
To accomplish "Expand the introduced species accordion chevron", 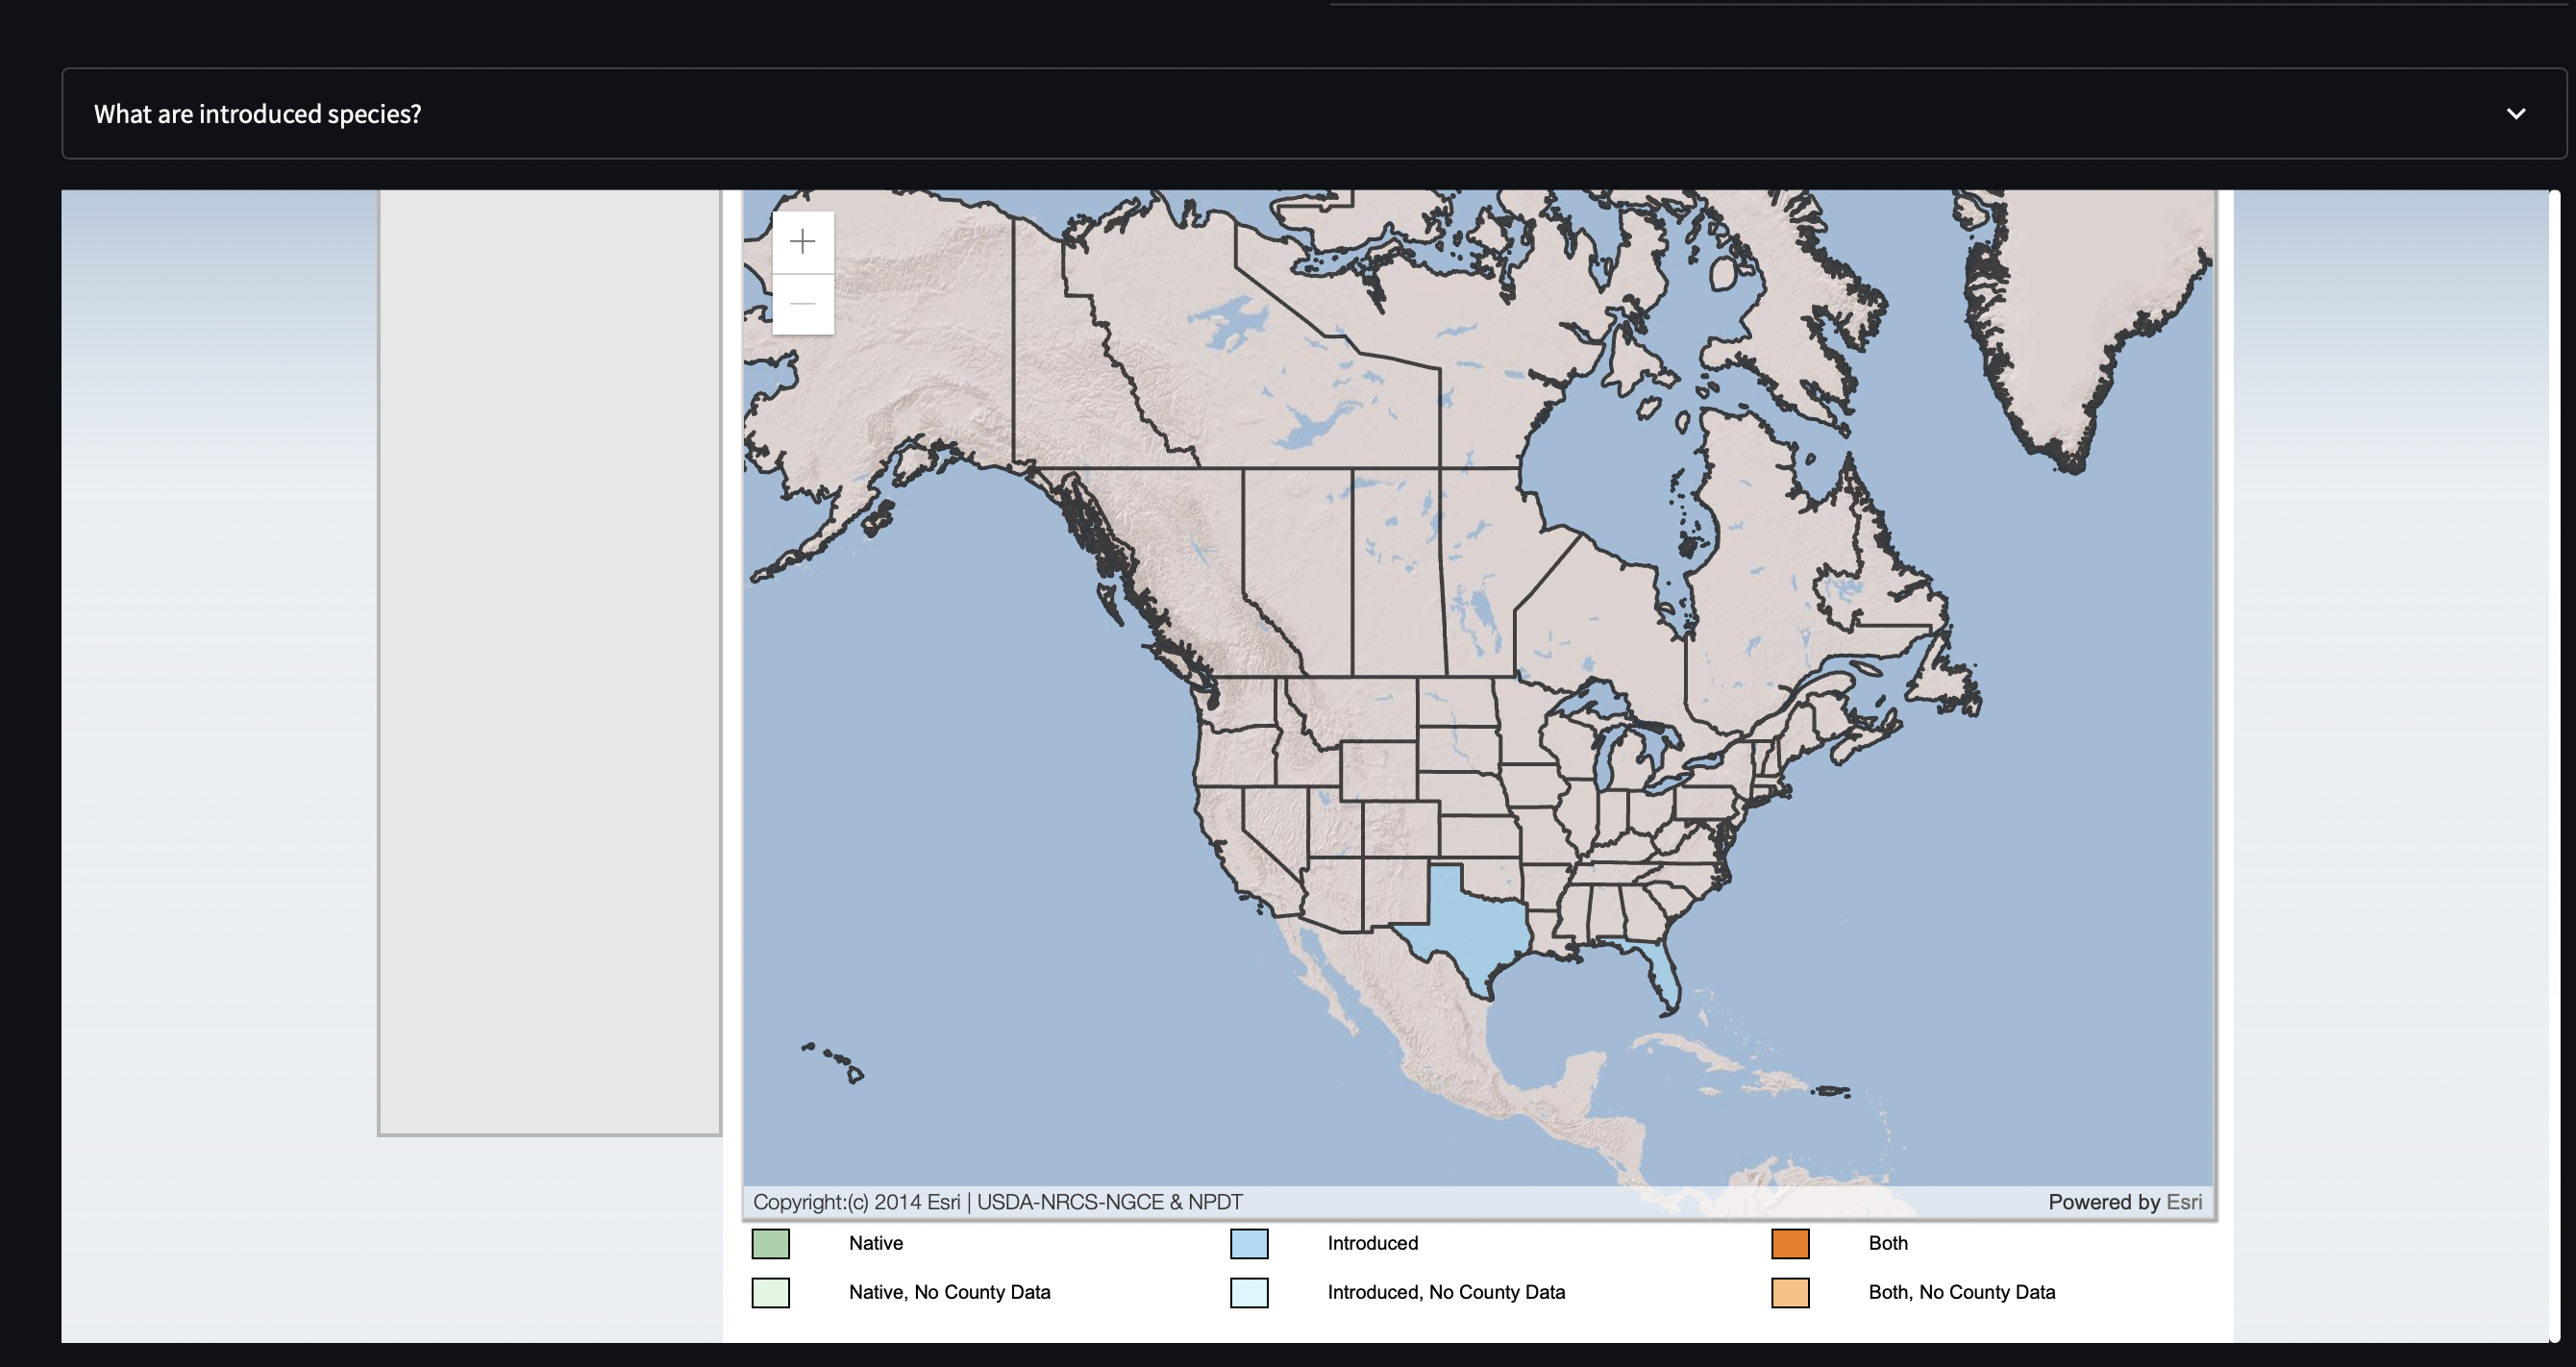I will coord(2516,114).
